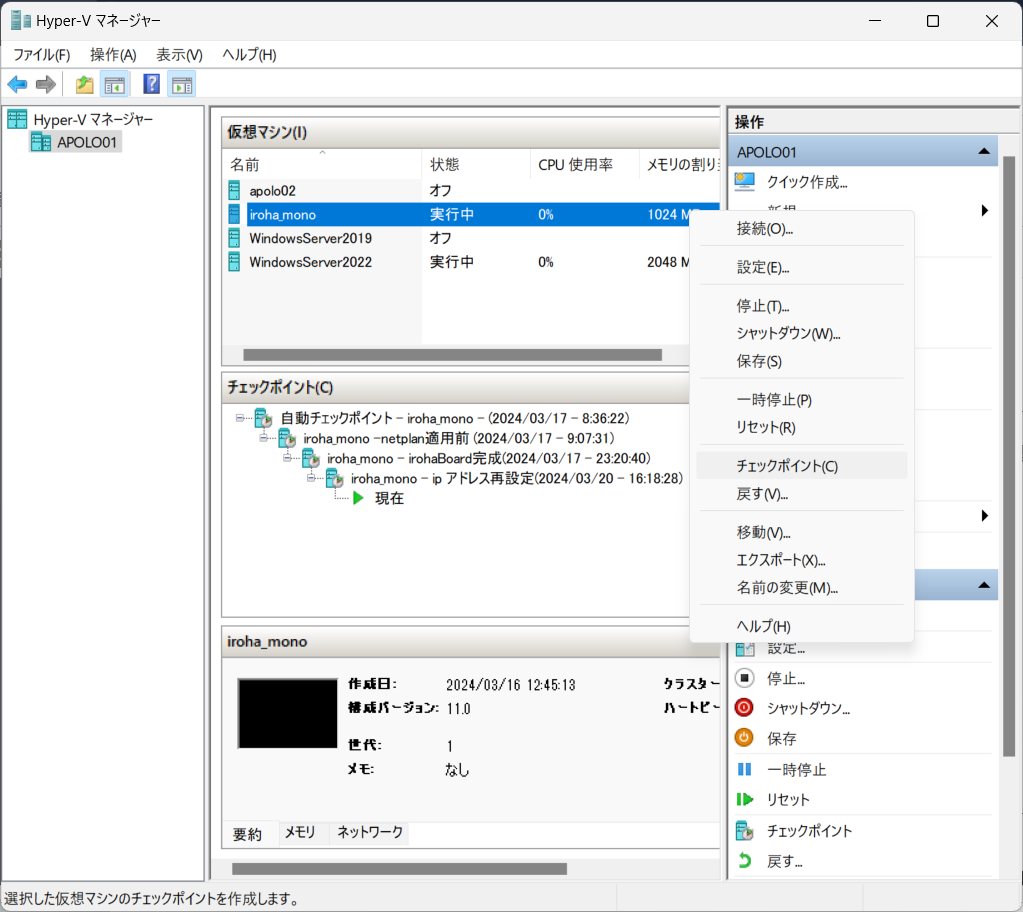The image size is (1023, 912).
Task: Collapse the lower VM actions section arrow
Action: [x=984, y=585]
